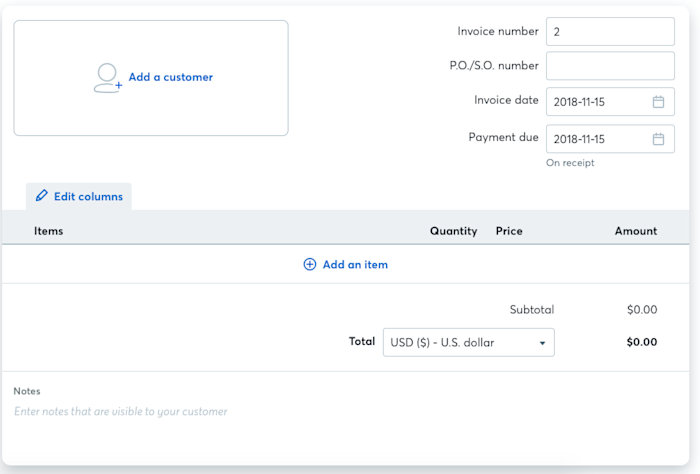Click the Amount column header
The image size is (700, 474).
tap(636, 231)
